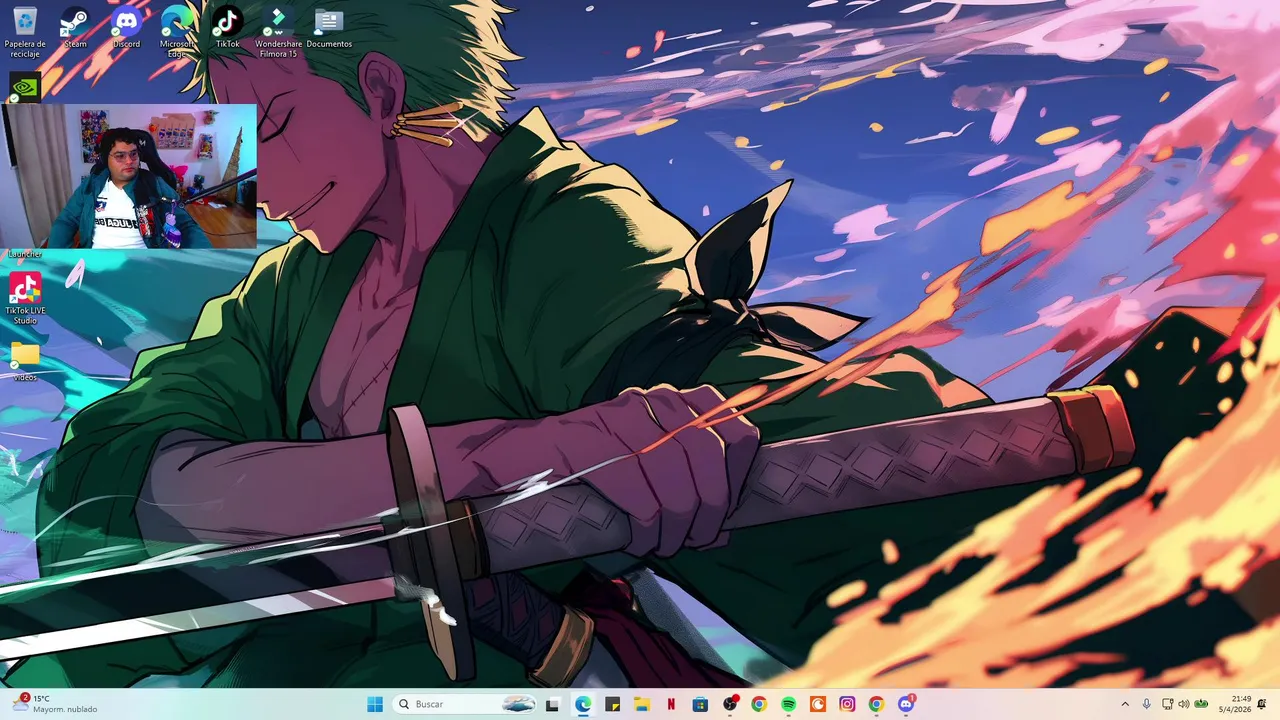Switch to Spotify in the taskbar
The height and width of the screenshot is (720, 1280).
788,704
